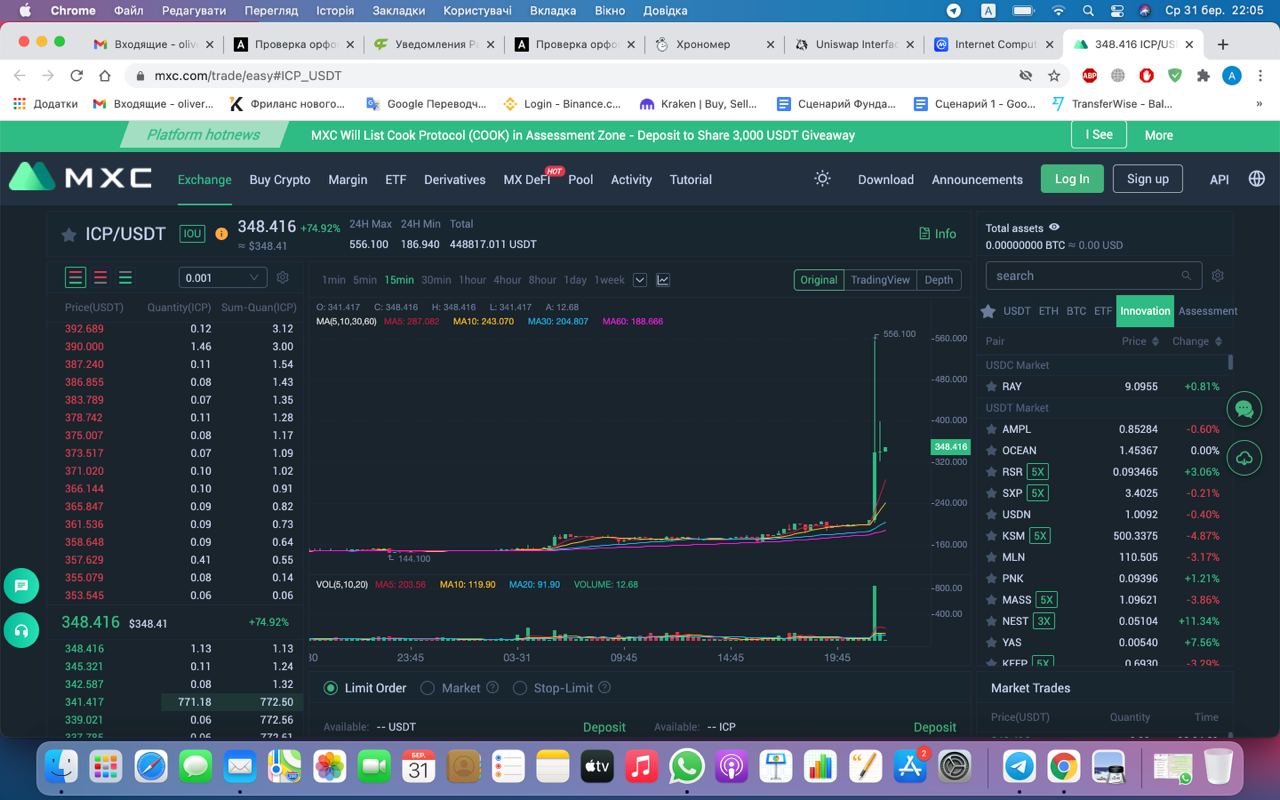Open message chat button on left edge

pos(21,586)
